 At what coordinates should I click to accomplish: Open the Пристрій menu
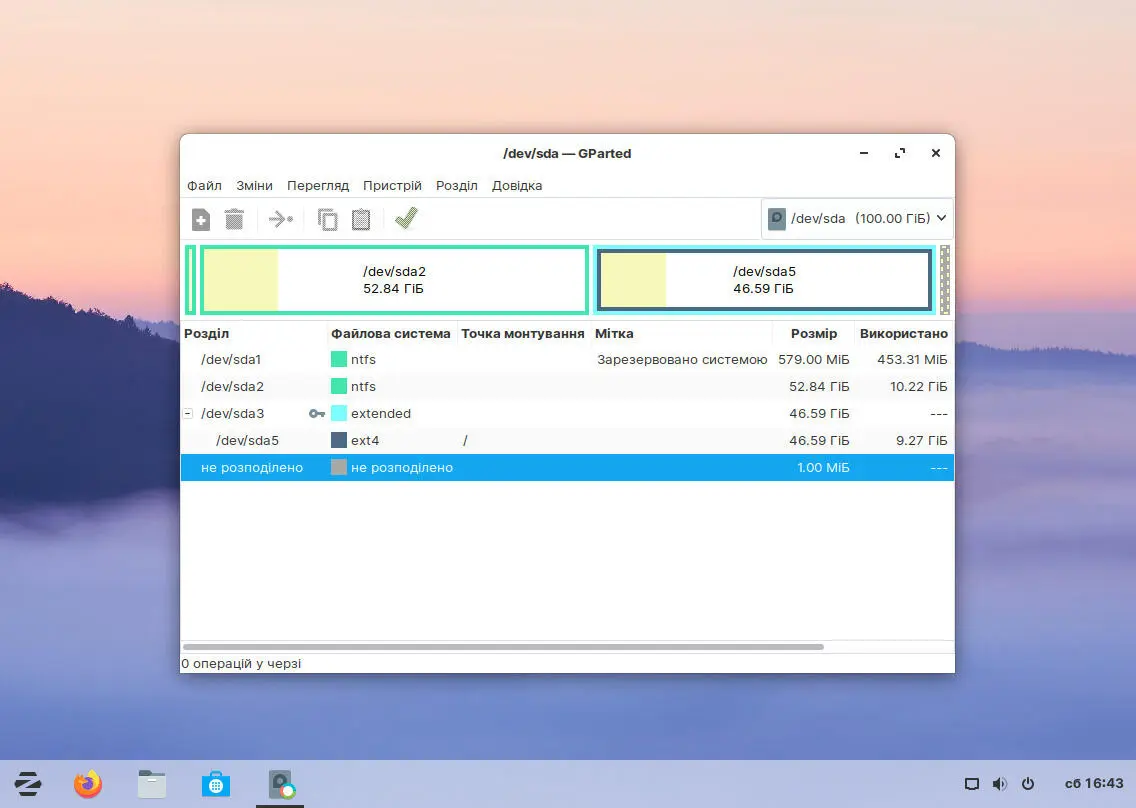392,186
